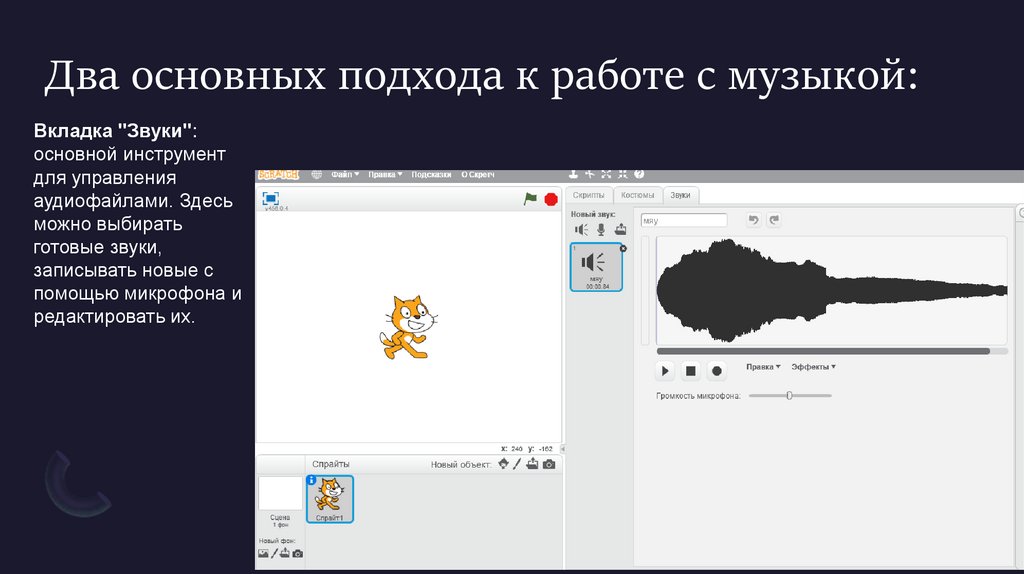The image size is (1024, 574).
Task: Click the Спрайты panel header
Action: (330, 464)
